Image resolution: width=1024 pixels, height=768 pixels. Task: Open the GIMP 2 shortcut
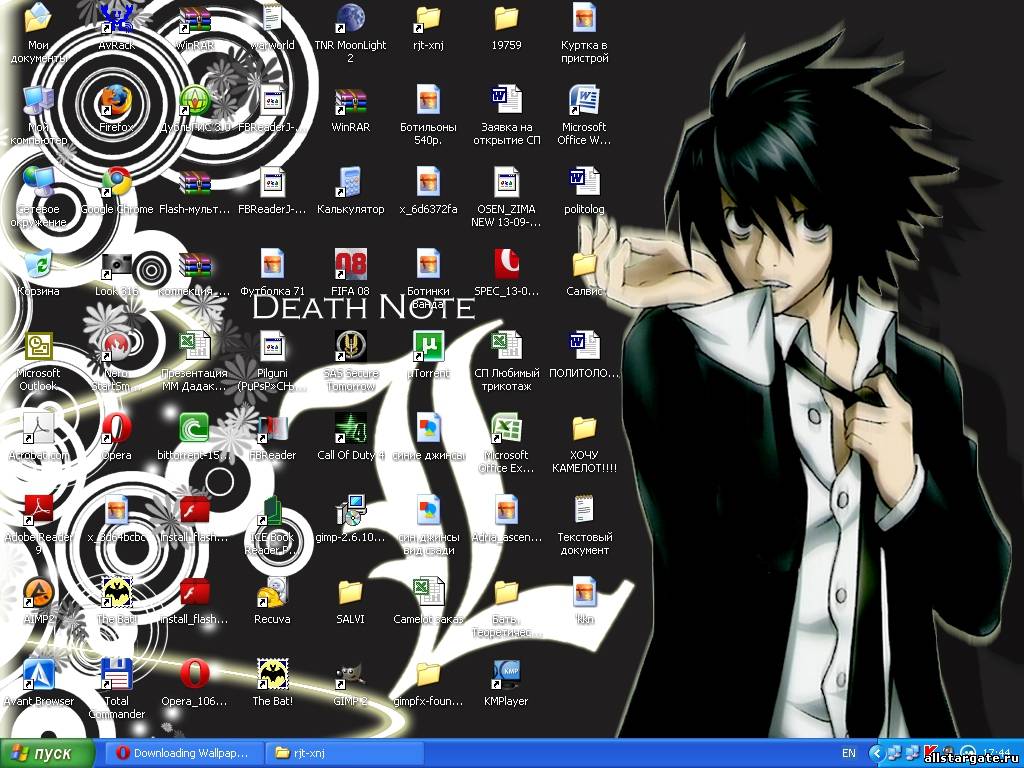tap(350, 674)
